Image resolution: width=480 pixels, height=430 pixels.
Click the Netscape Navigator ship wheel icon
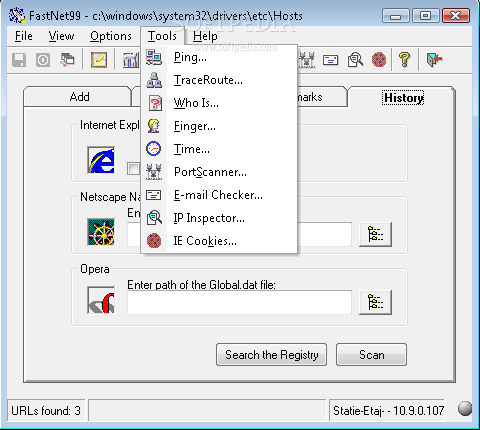click(x=101, y=232)
